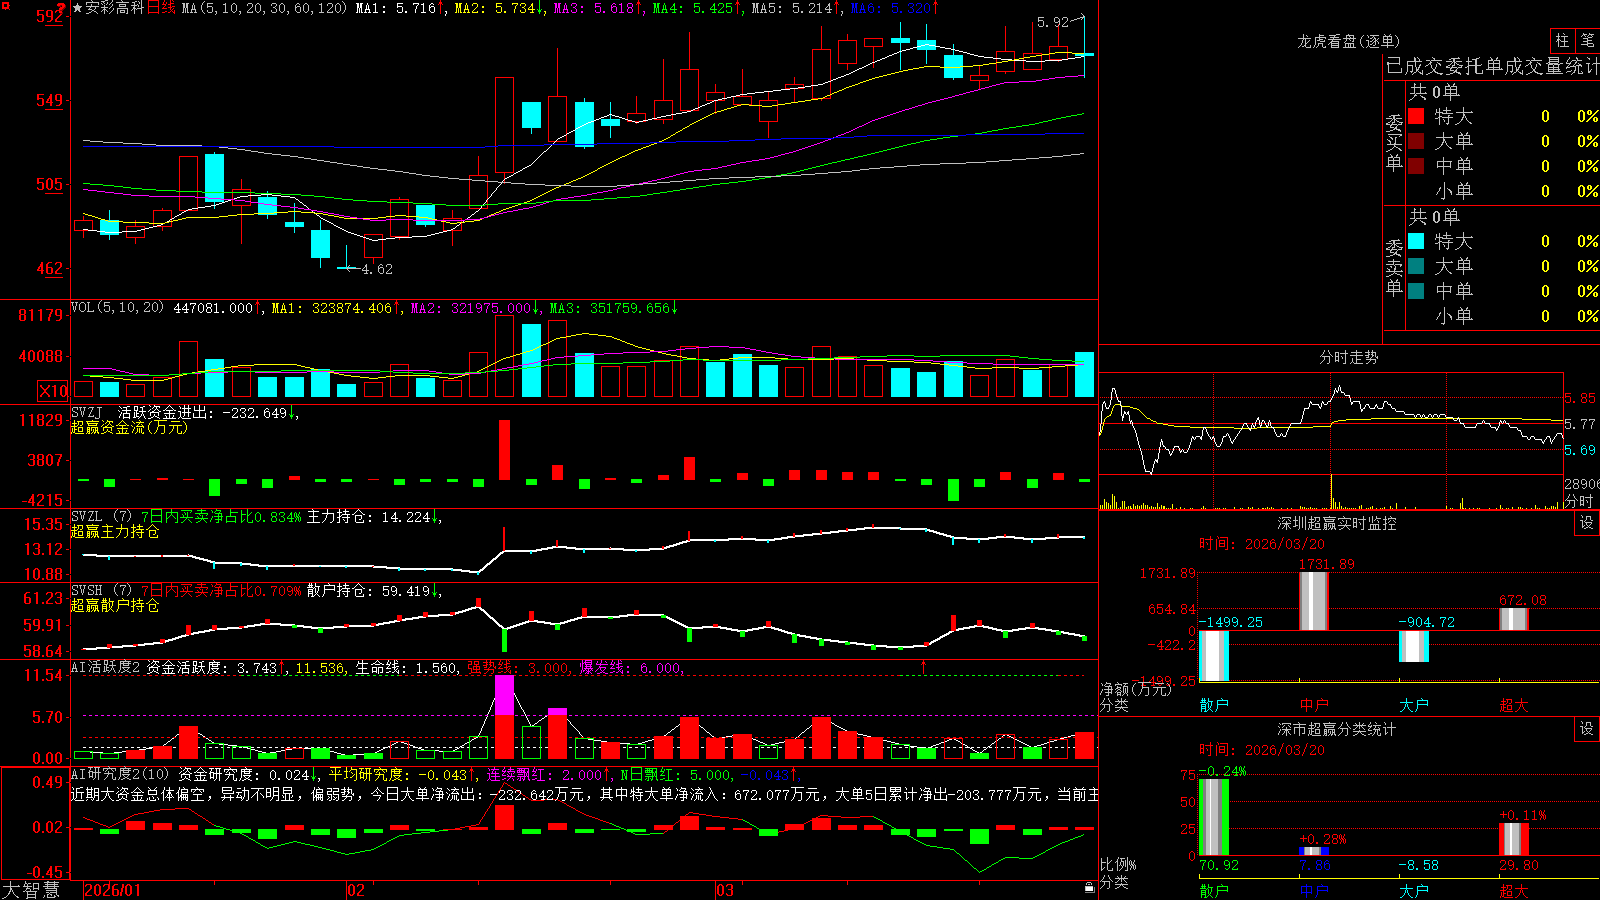1600x900 pixels.
Task: Click the stock name 安彩高科
Action: 115,8
